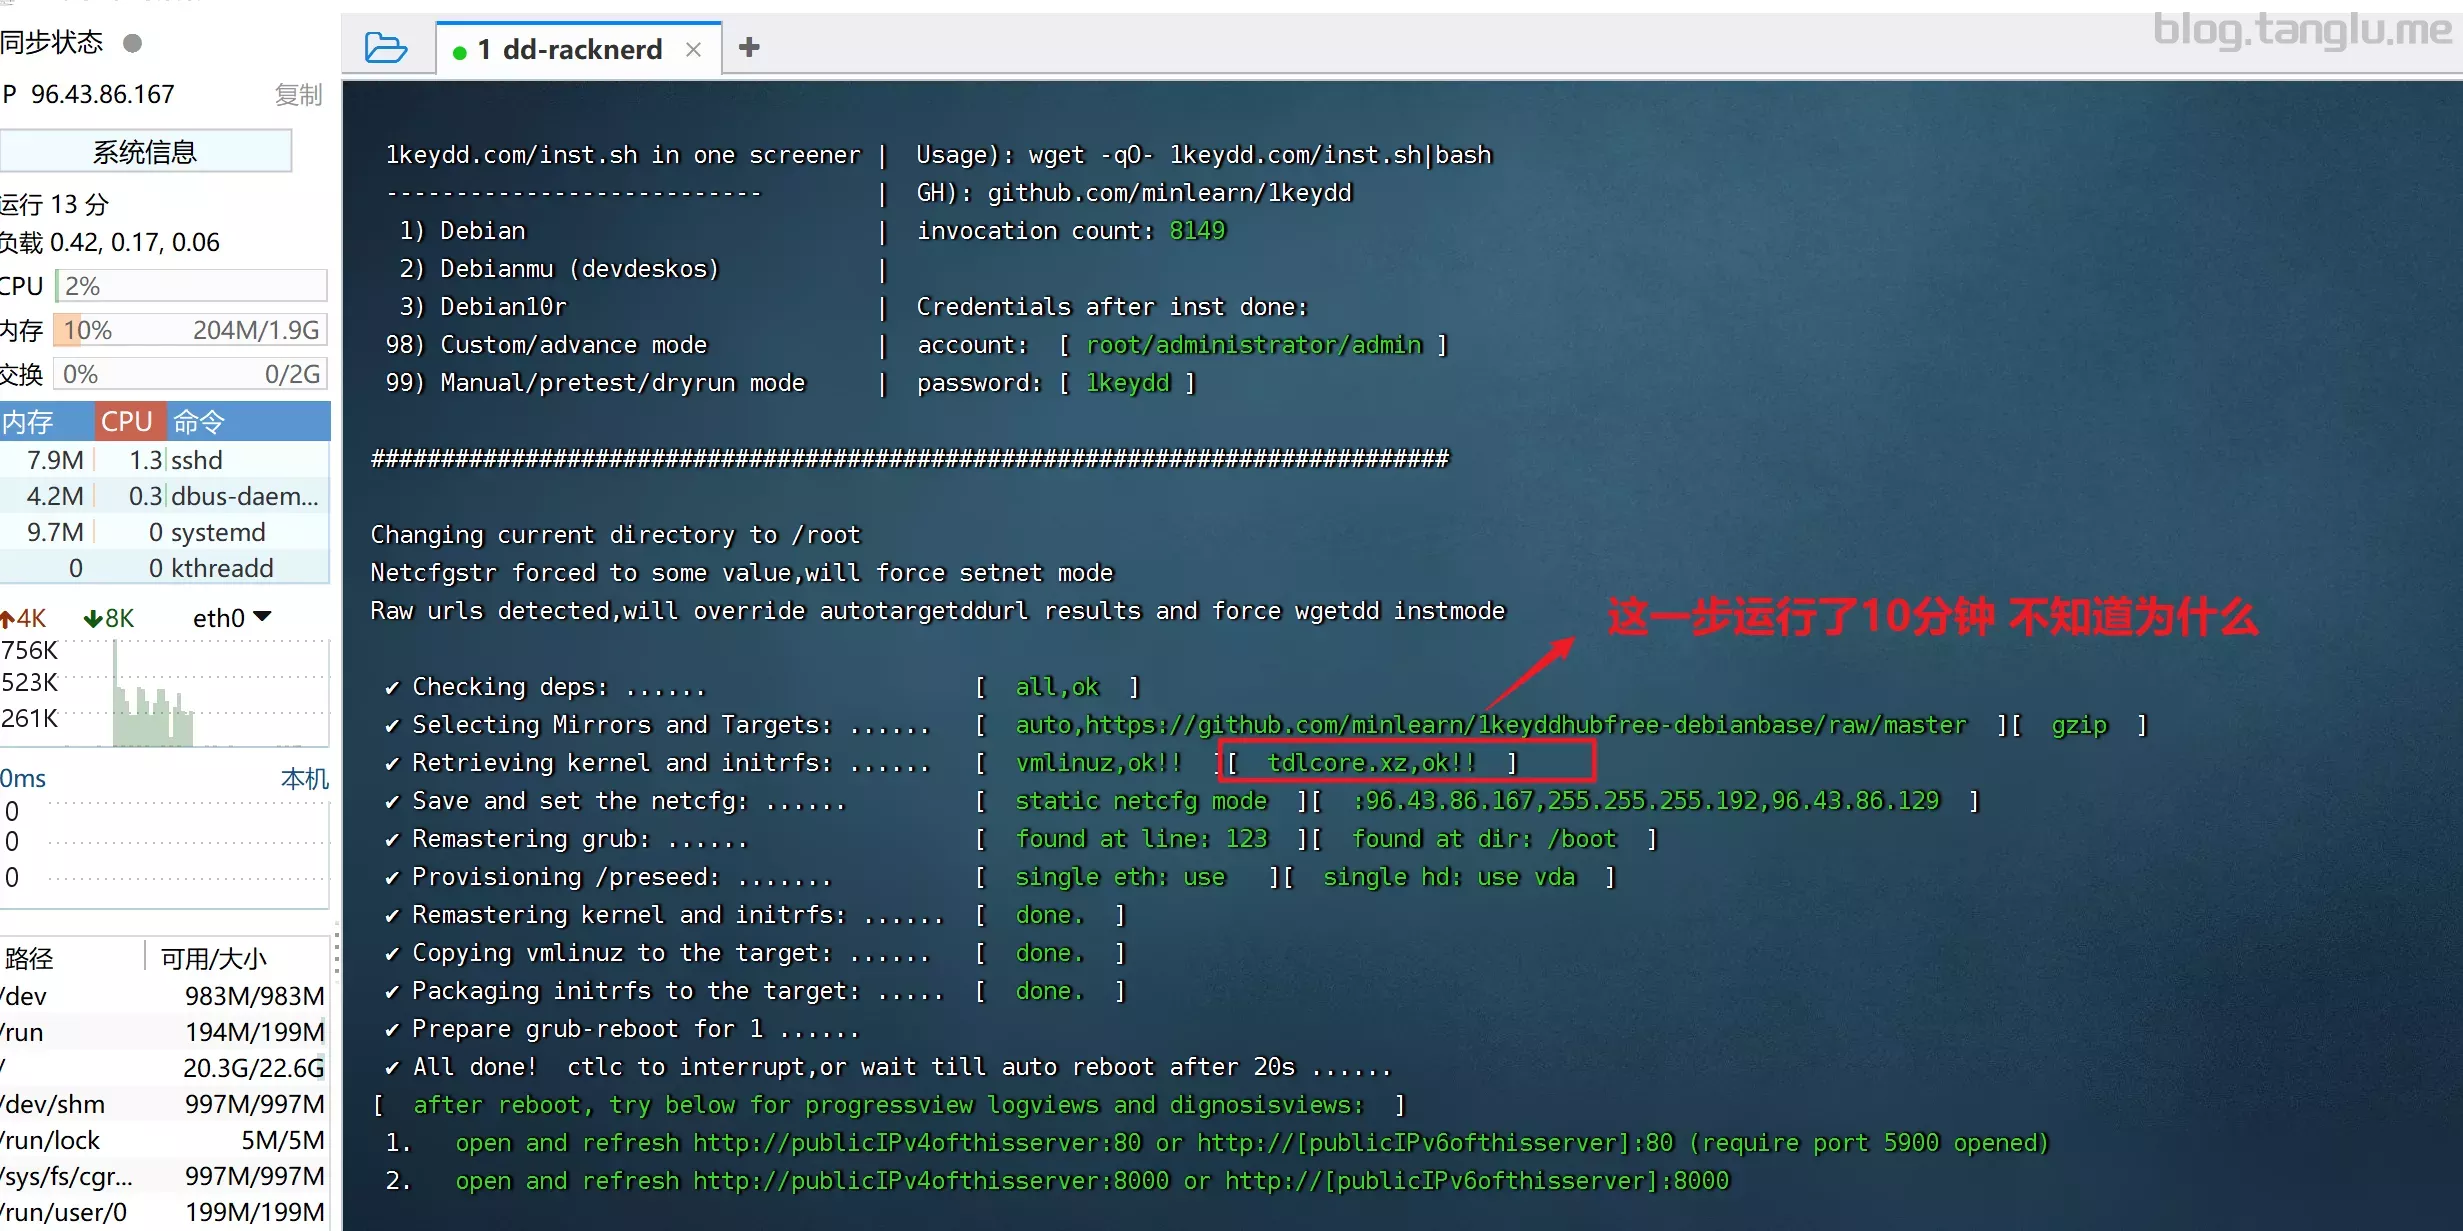
Task: Sort disks by 可用/大小 header
Action: point(213,958)
